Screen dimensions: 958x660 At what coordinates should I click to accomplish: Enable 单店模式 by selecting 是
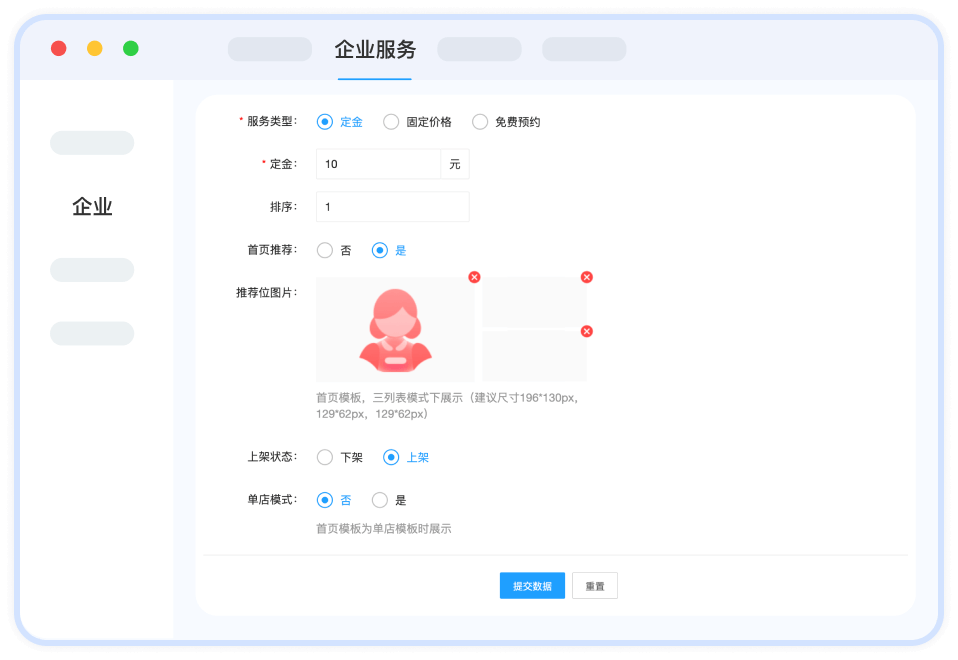[x=380, y=500]
